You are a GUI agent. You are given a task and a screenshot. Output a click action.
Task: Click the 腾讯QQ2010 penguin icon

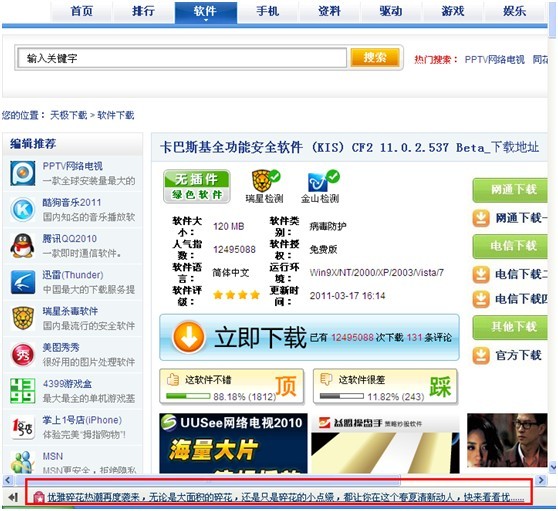[22, 246]
